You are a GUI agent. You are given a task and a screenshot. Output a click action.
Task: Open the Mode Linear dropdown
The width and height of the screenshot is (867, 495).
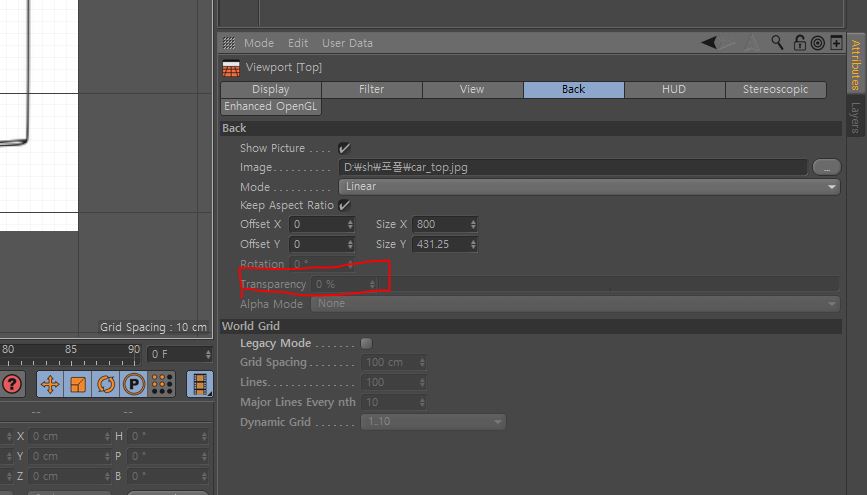[x=589, y=186]
